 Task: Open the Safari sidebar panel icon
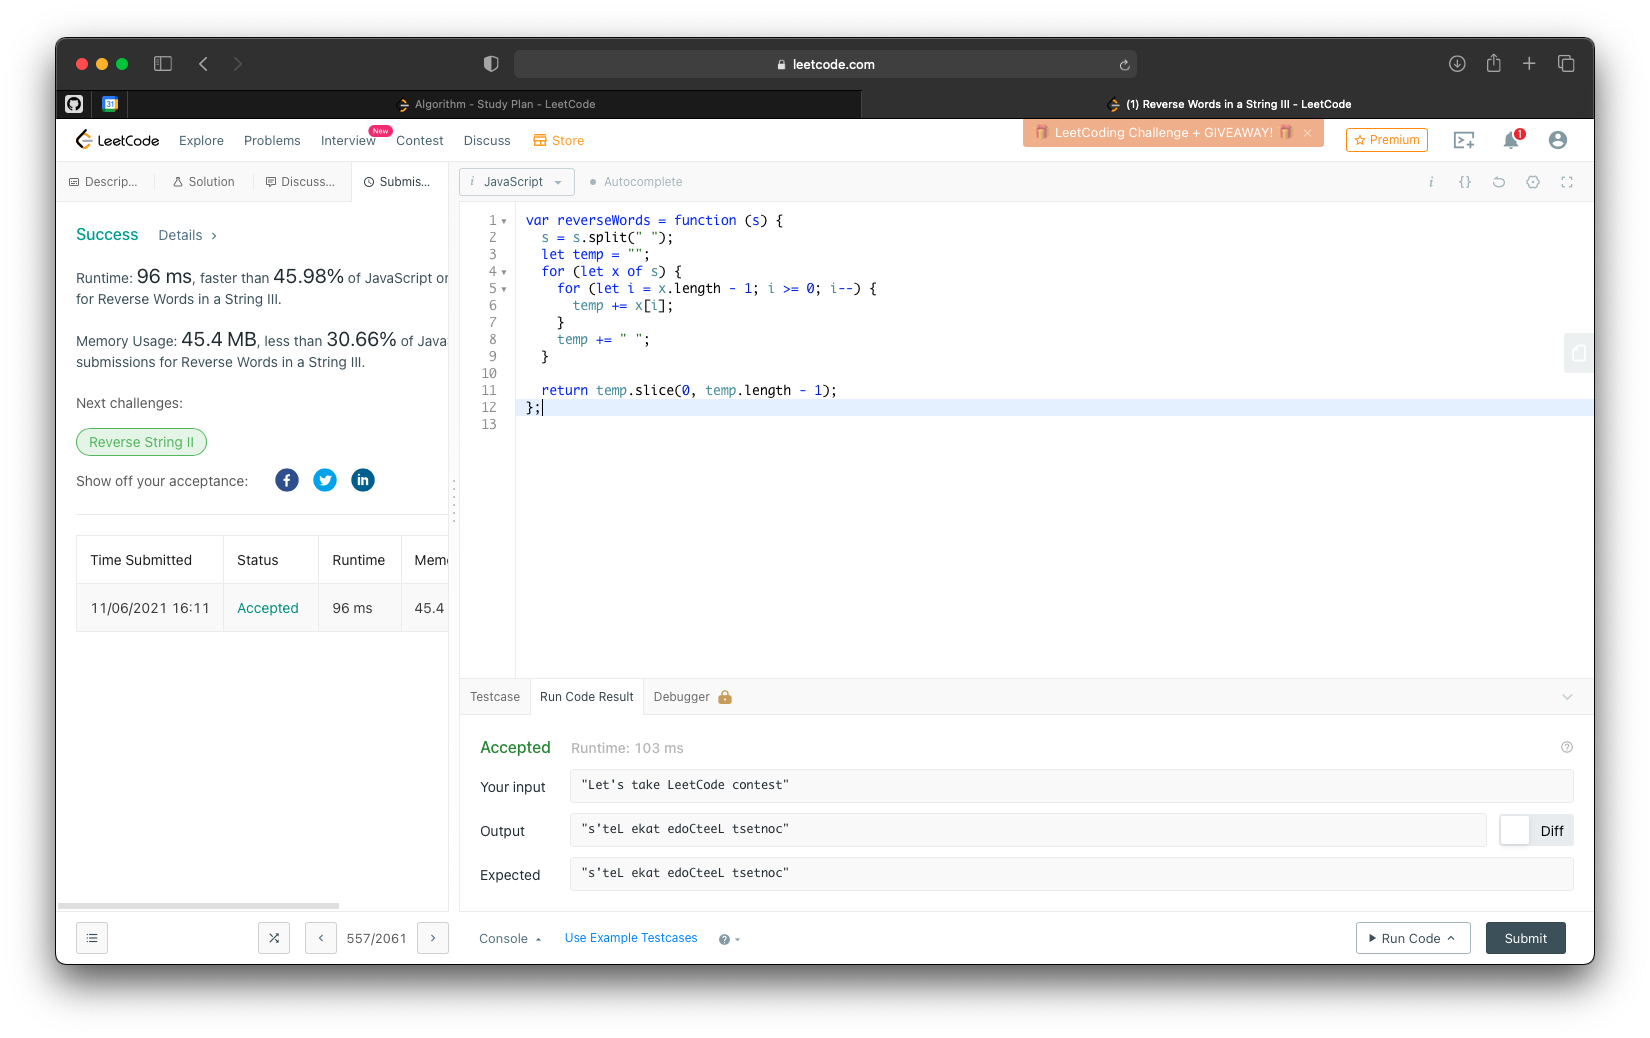[163, 64]
